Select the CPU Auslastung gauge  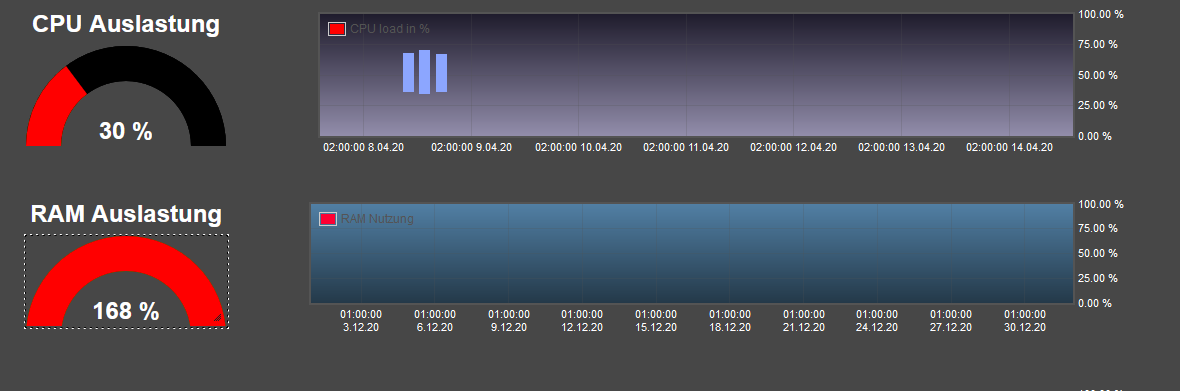pos(126,95)
